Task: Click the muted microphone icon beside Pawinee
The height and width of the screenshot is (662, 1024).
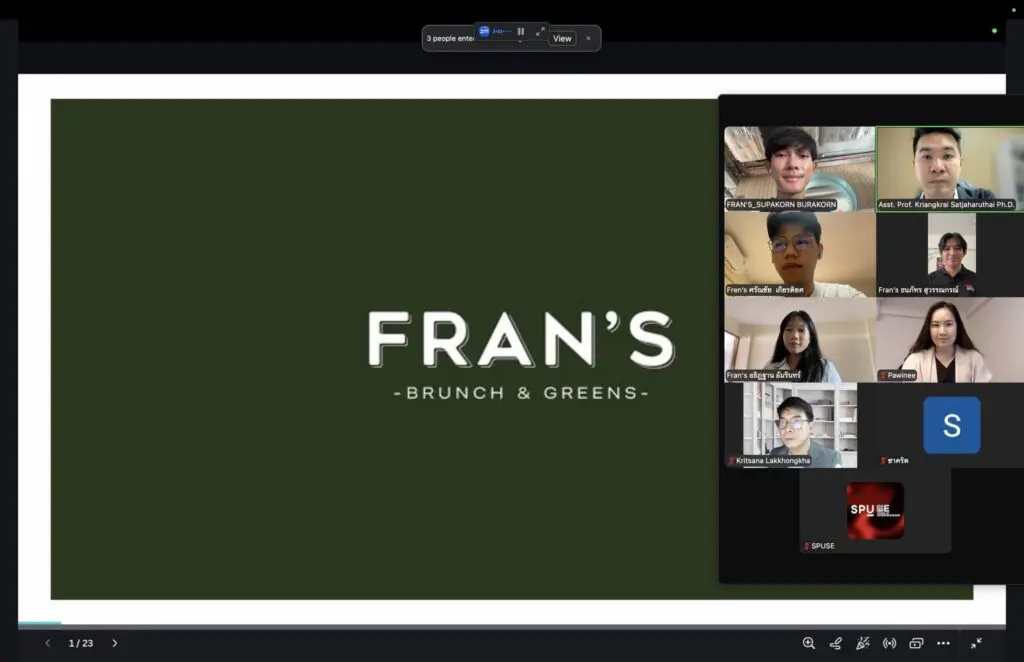Action: tap(883, 375)
